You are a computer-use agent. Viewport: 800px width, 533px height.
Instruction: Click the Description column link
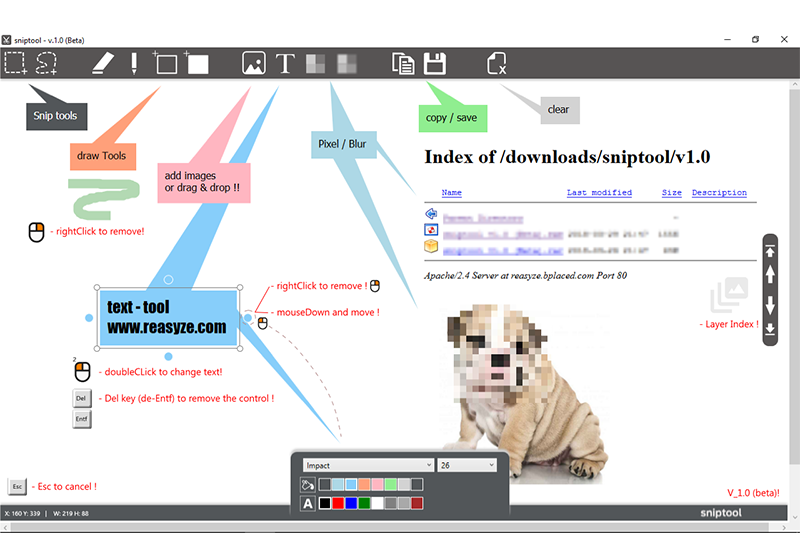(719, 192)
